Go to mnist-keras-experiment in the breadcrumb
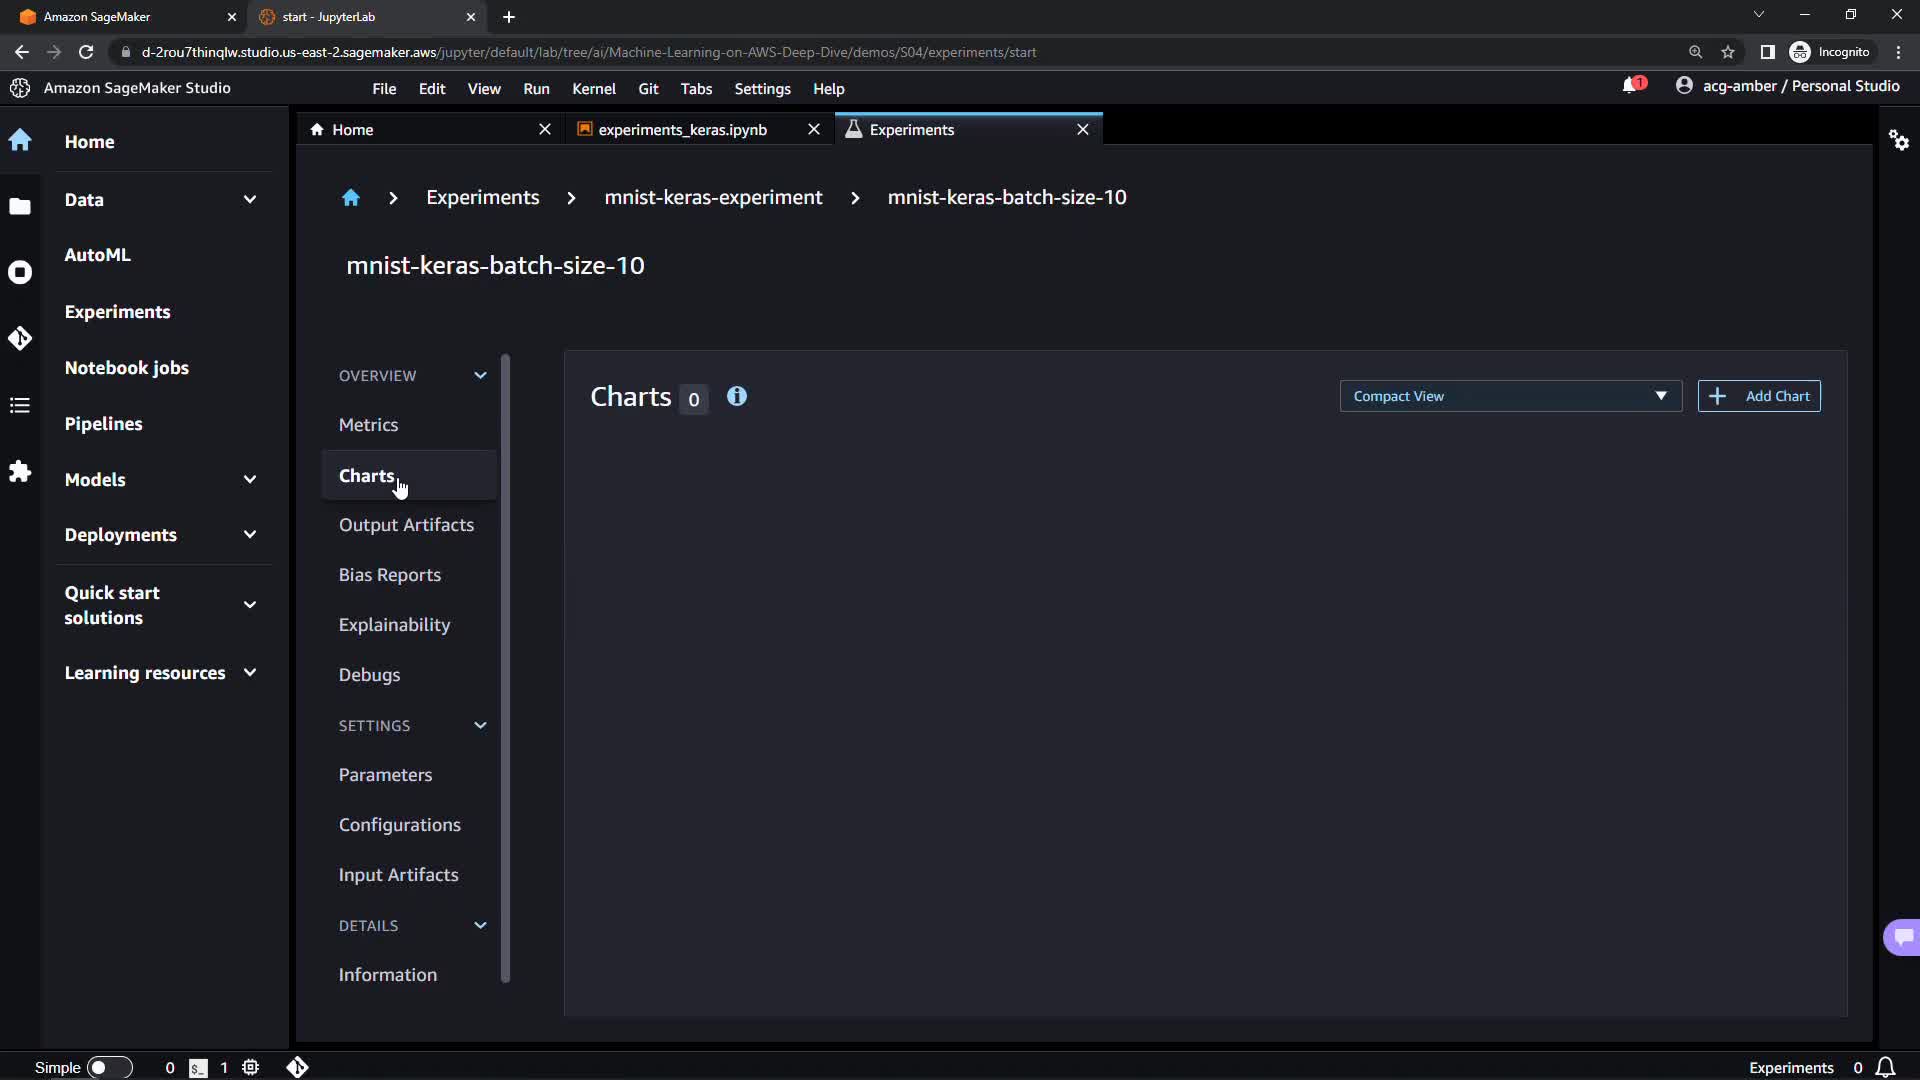Viewport: 1920px width, 1080px height. click(x=713, y=198)
